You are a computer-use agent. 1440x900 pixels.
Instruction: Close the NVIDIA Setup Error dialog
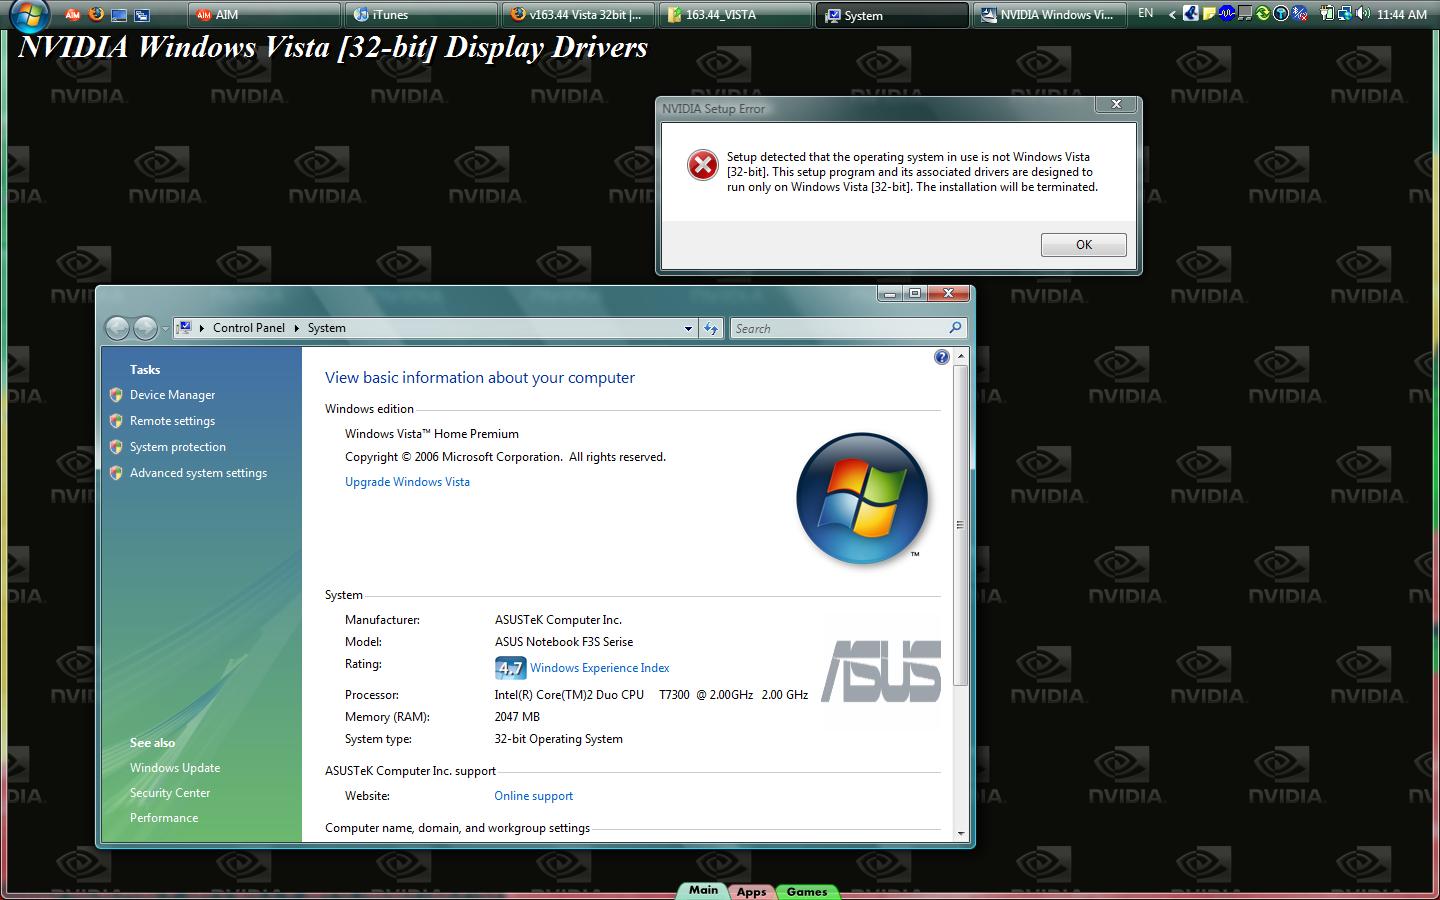point(1116,104)
